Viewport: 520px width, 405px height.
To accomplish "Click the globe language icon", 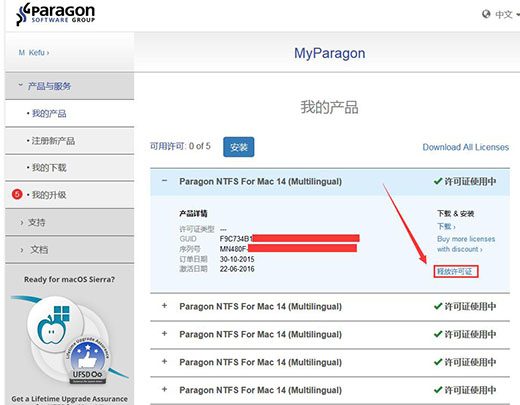I will pos(486,14).
